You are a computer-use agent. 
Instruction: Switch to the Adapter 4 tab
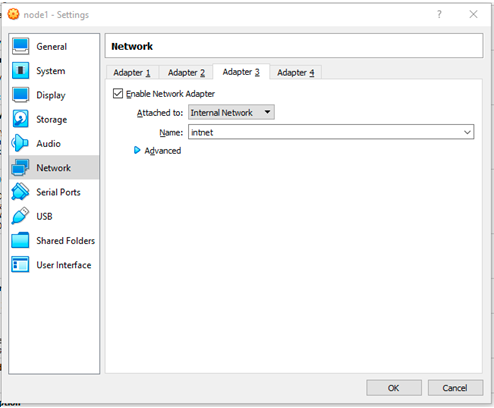pos(296,72)
